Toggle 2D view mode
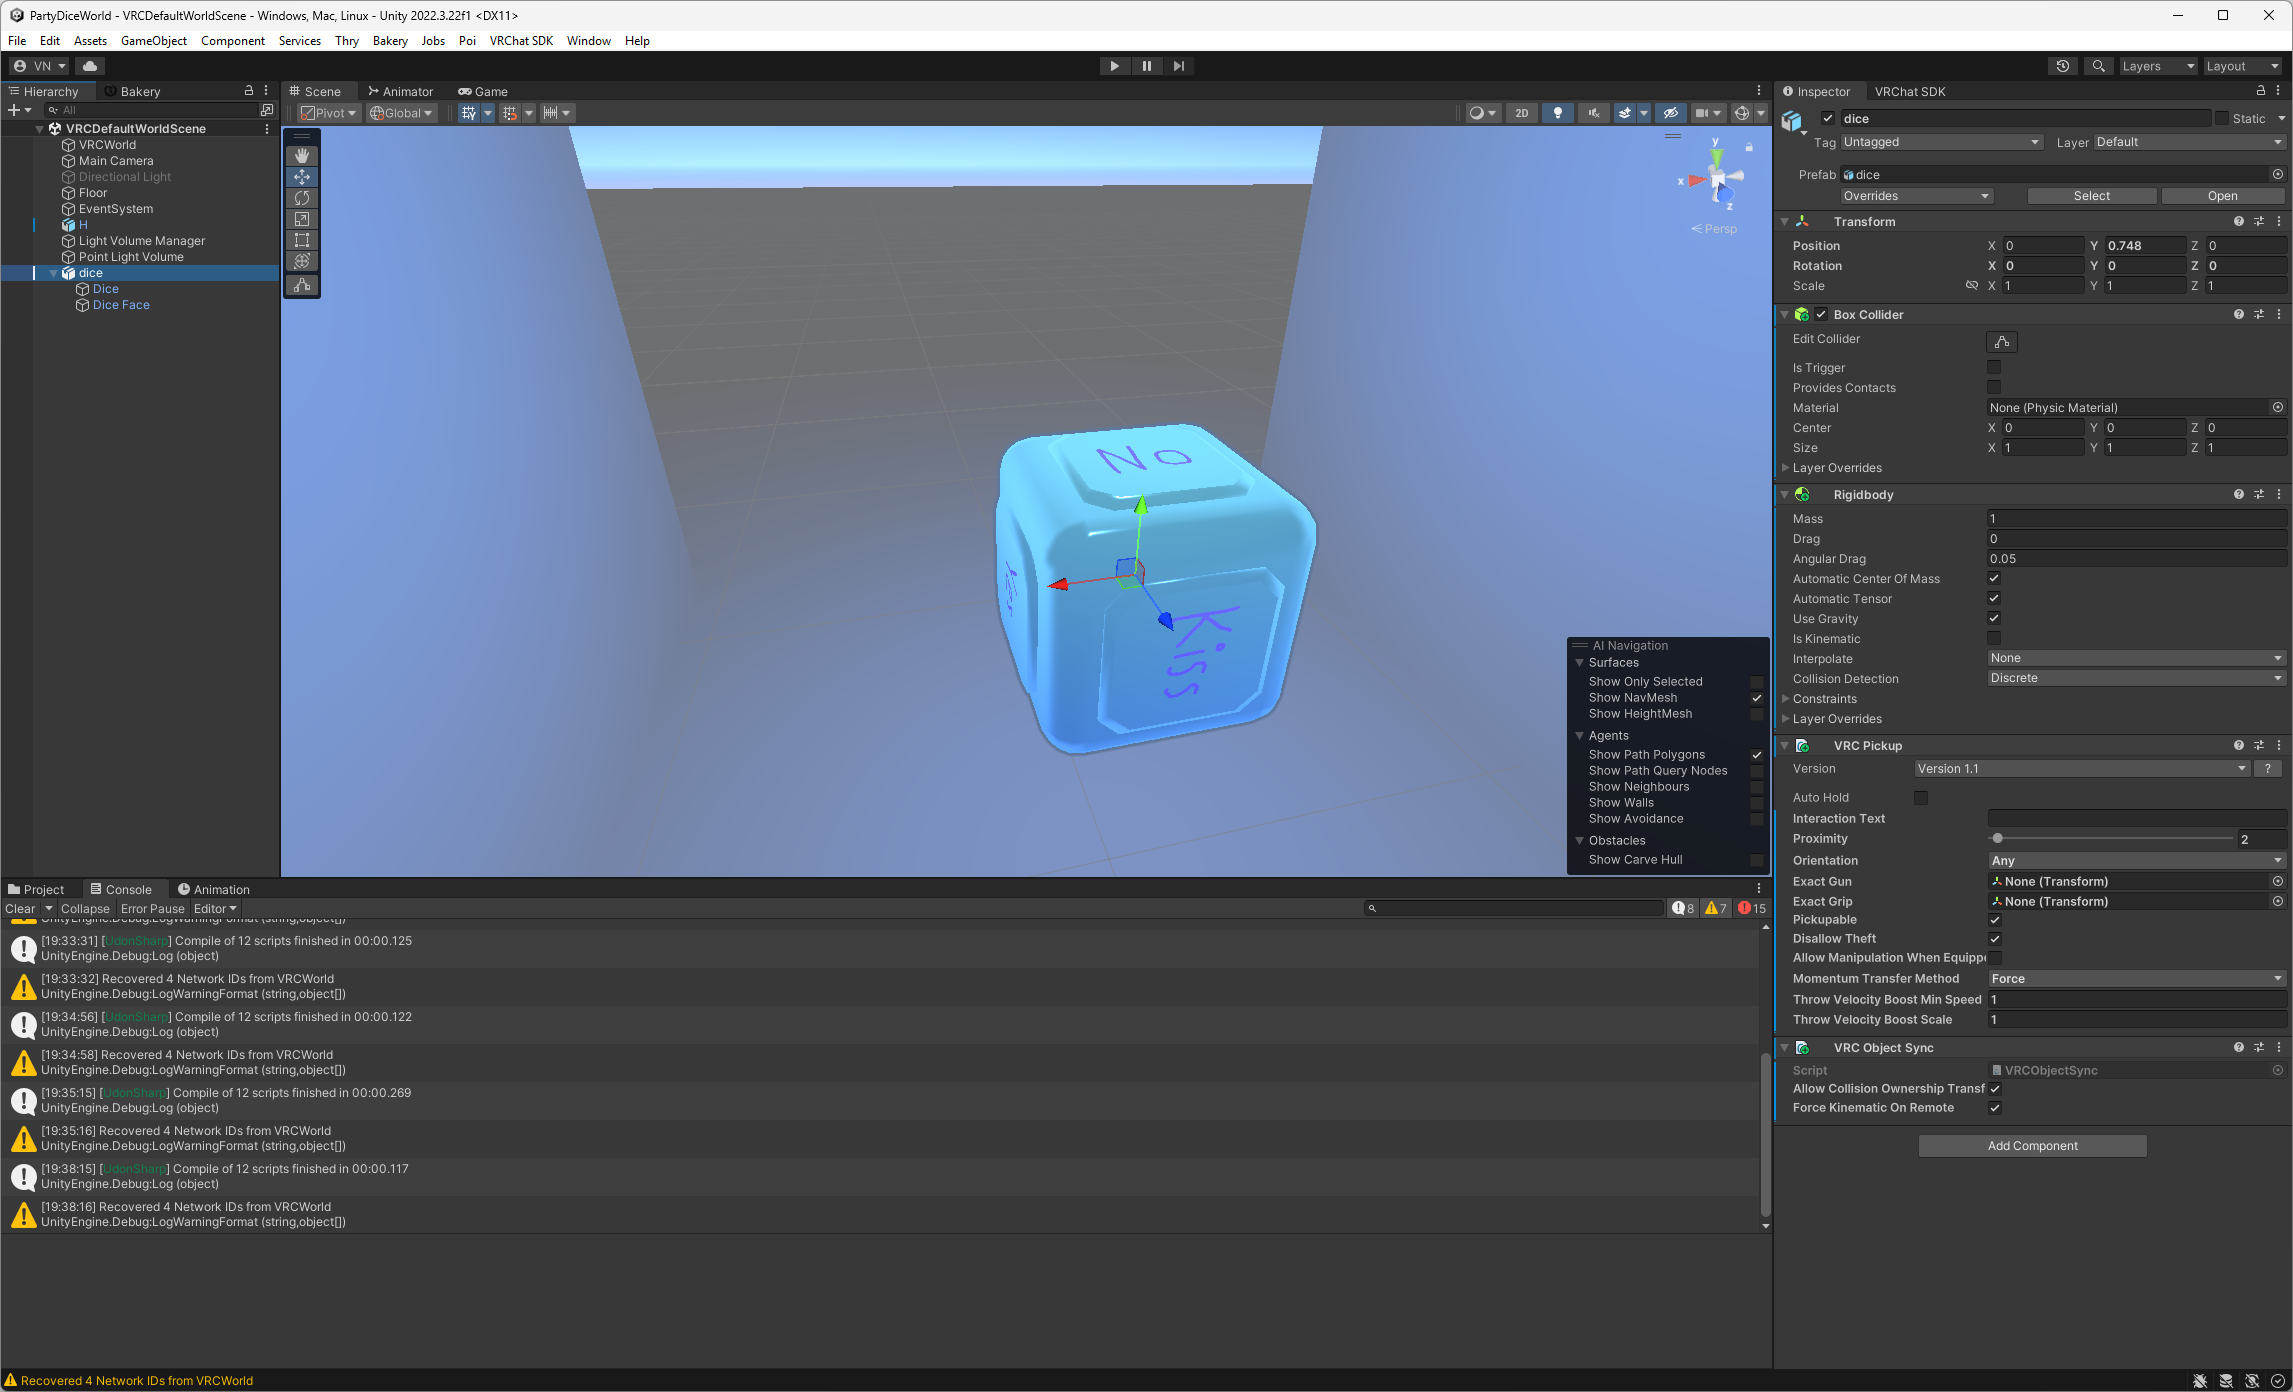 click(1521, 113)
